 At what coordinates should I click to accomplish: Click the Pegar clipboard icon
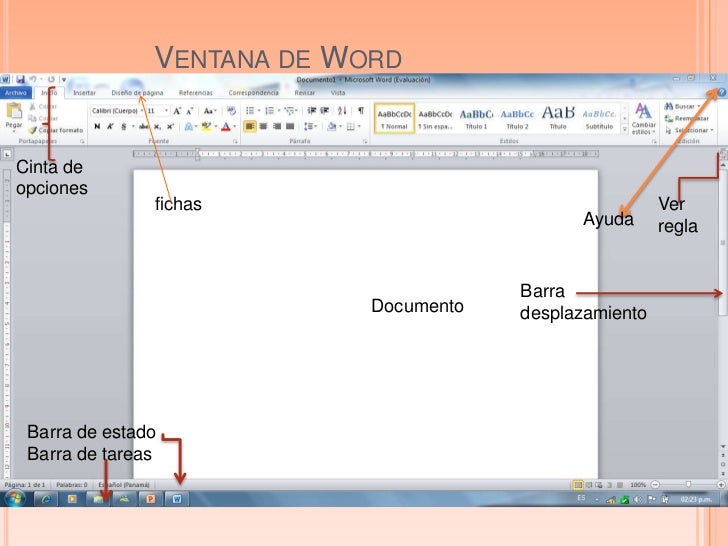point(13,111)
